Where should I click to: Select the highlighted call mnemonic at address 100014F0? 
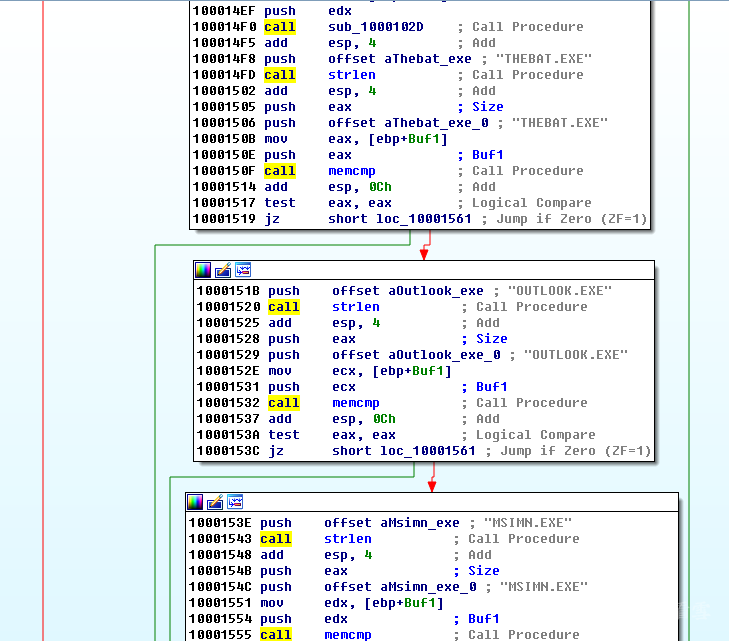[279, 27]
